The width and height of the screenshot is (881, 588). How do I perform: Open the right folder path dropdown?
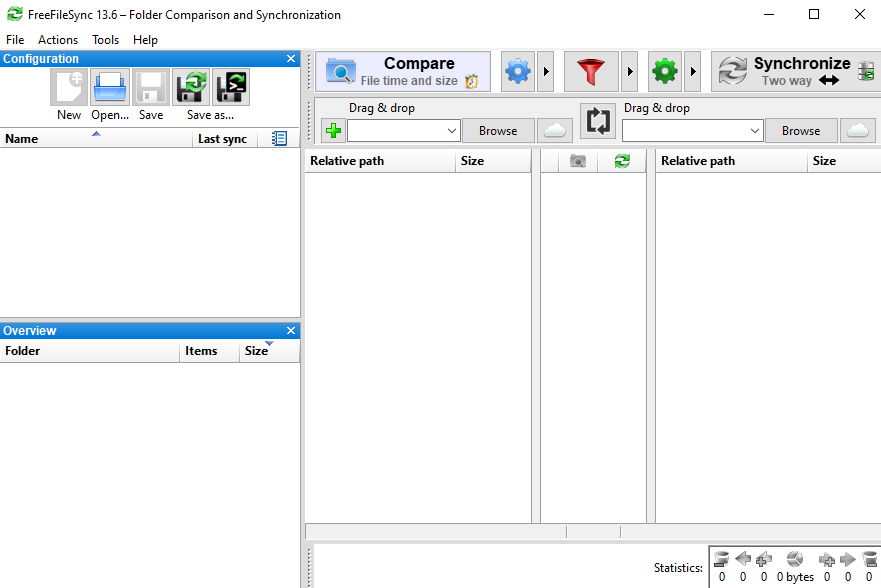(x=755, y=131)
